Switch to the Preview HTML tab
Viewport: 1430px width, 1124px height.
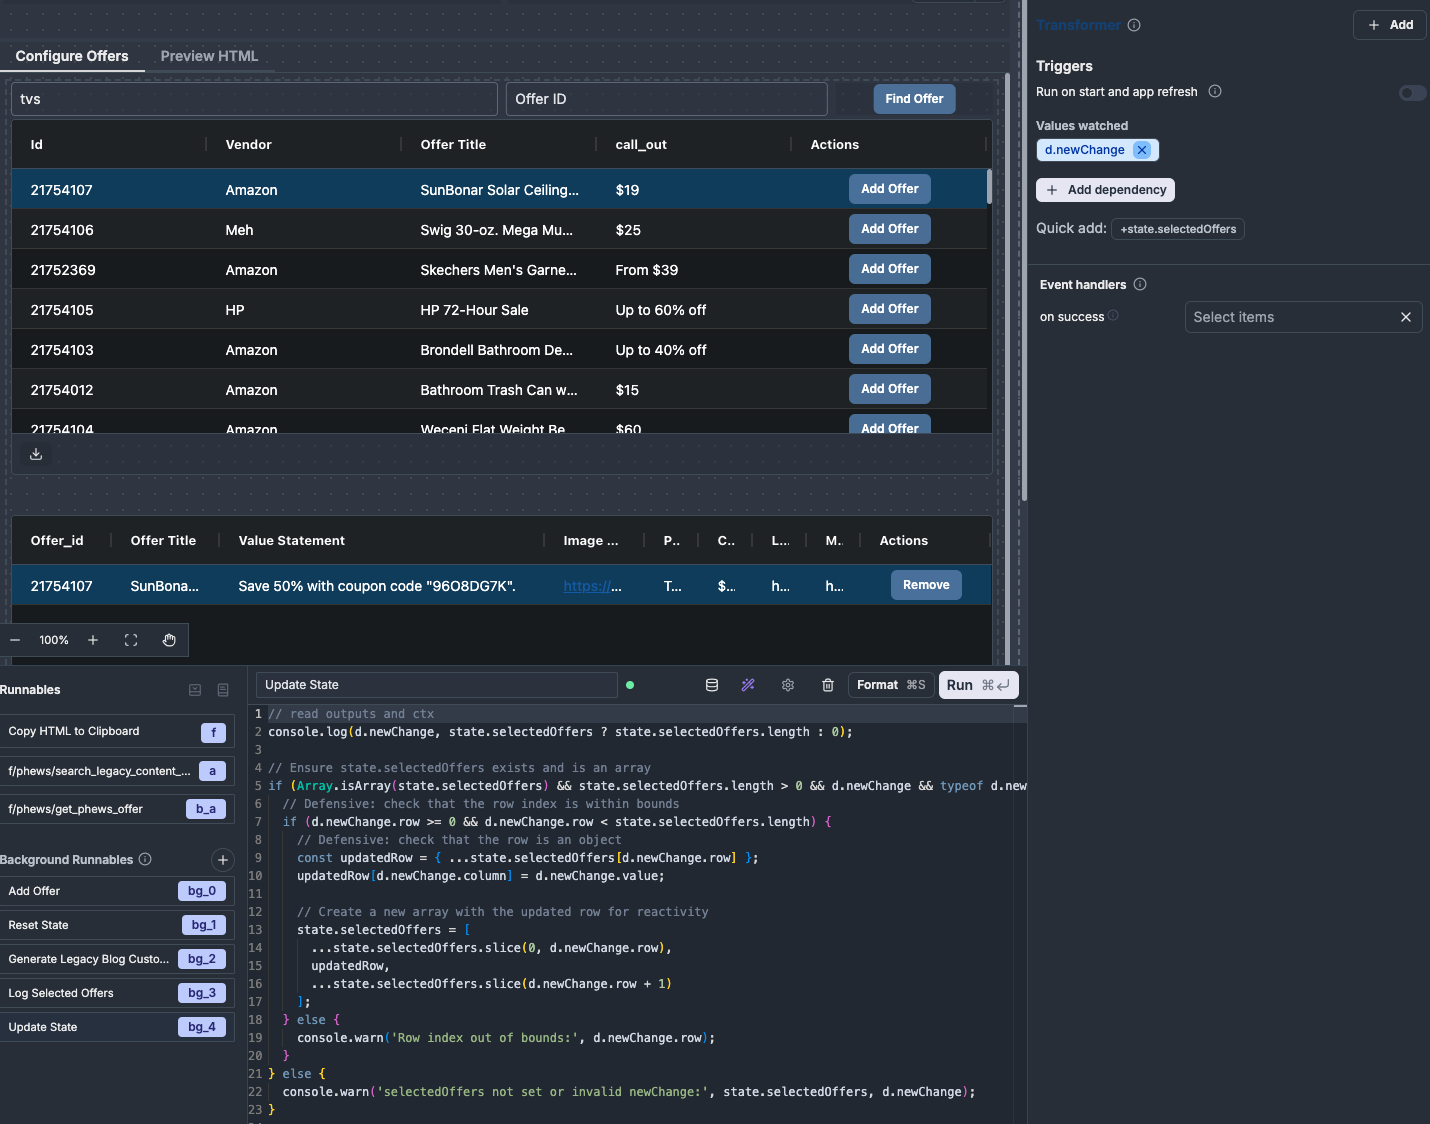(x=209, y=56)
